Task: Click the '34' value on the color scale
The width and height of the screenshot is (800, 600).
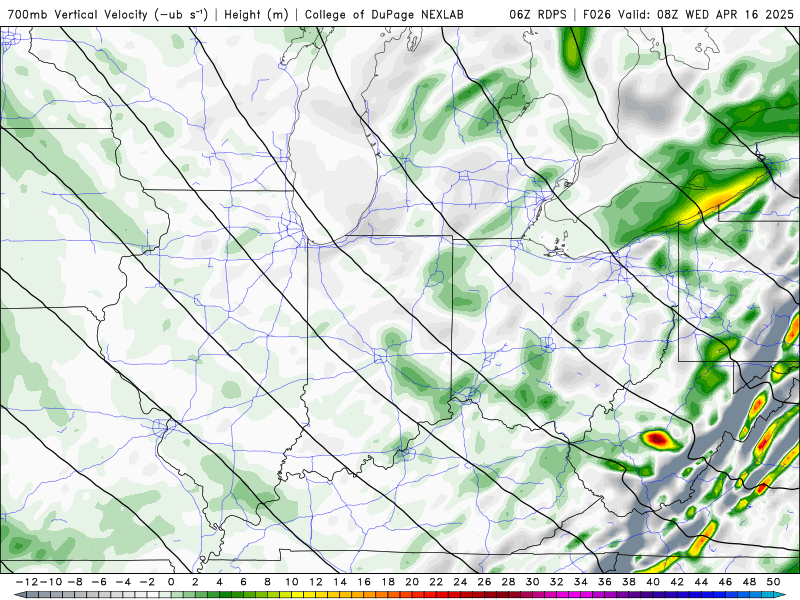Action: click(581, 582)
